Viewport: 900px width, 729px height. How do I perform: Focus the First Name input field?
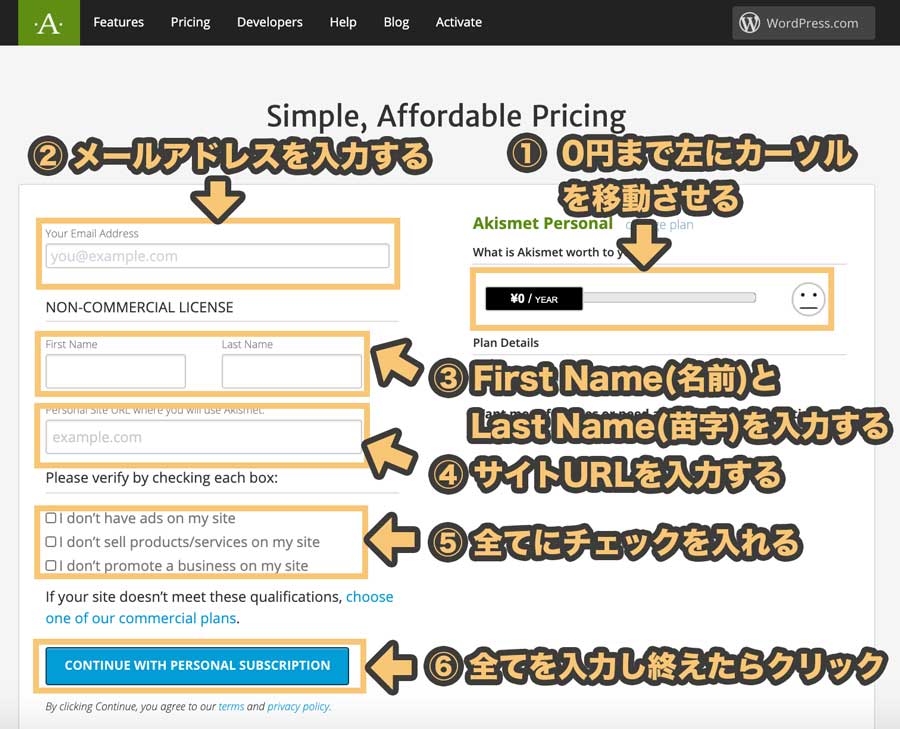pyautogui.click(x=115, y=371)
